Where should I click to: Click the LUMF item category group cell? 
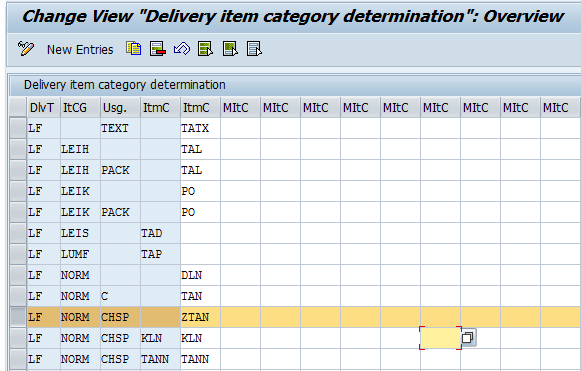(x=80, y=254)
